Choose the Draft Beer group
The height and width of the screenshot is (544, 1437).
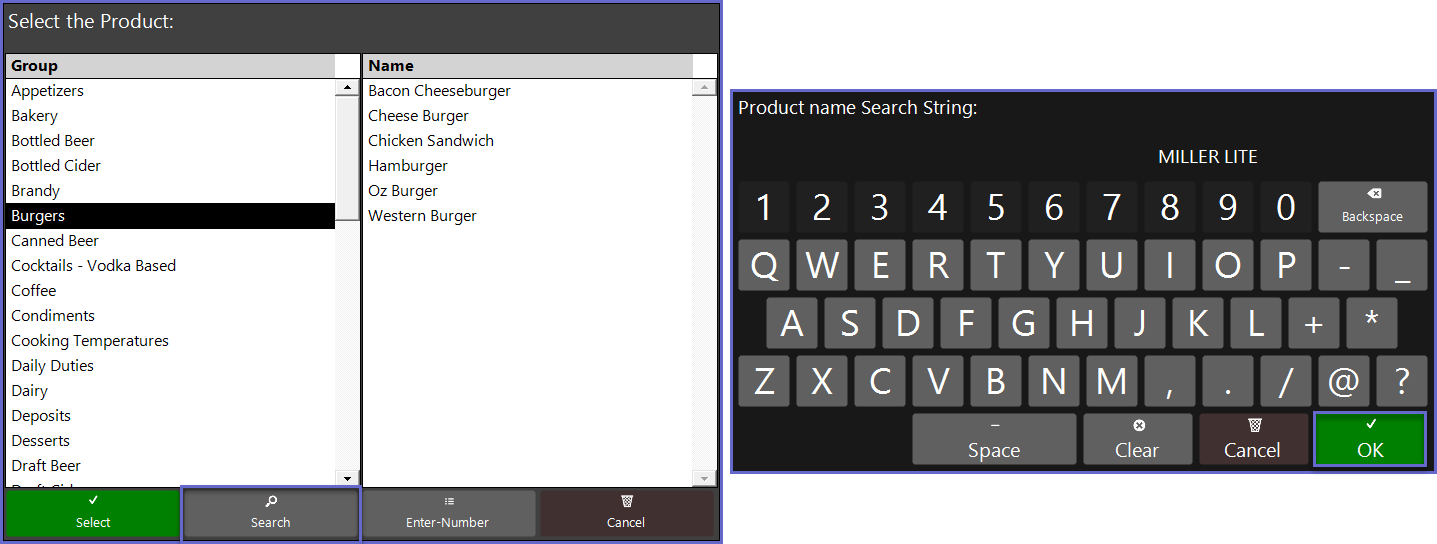point(46,466)
